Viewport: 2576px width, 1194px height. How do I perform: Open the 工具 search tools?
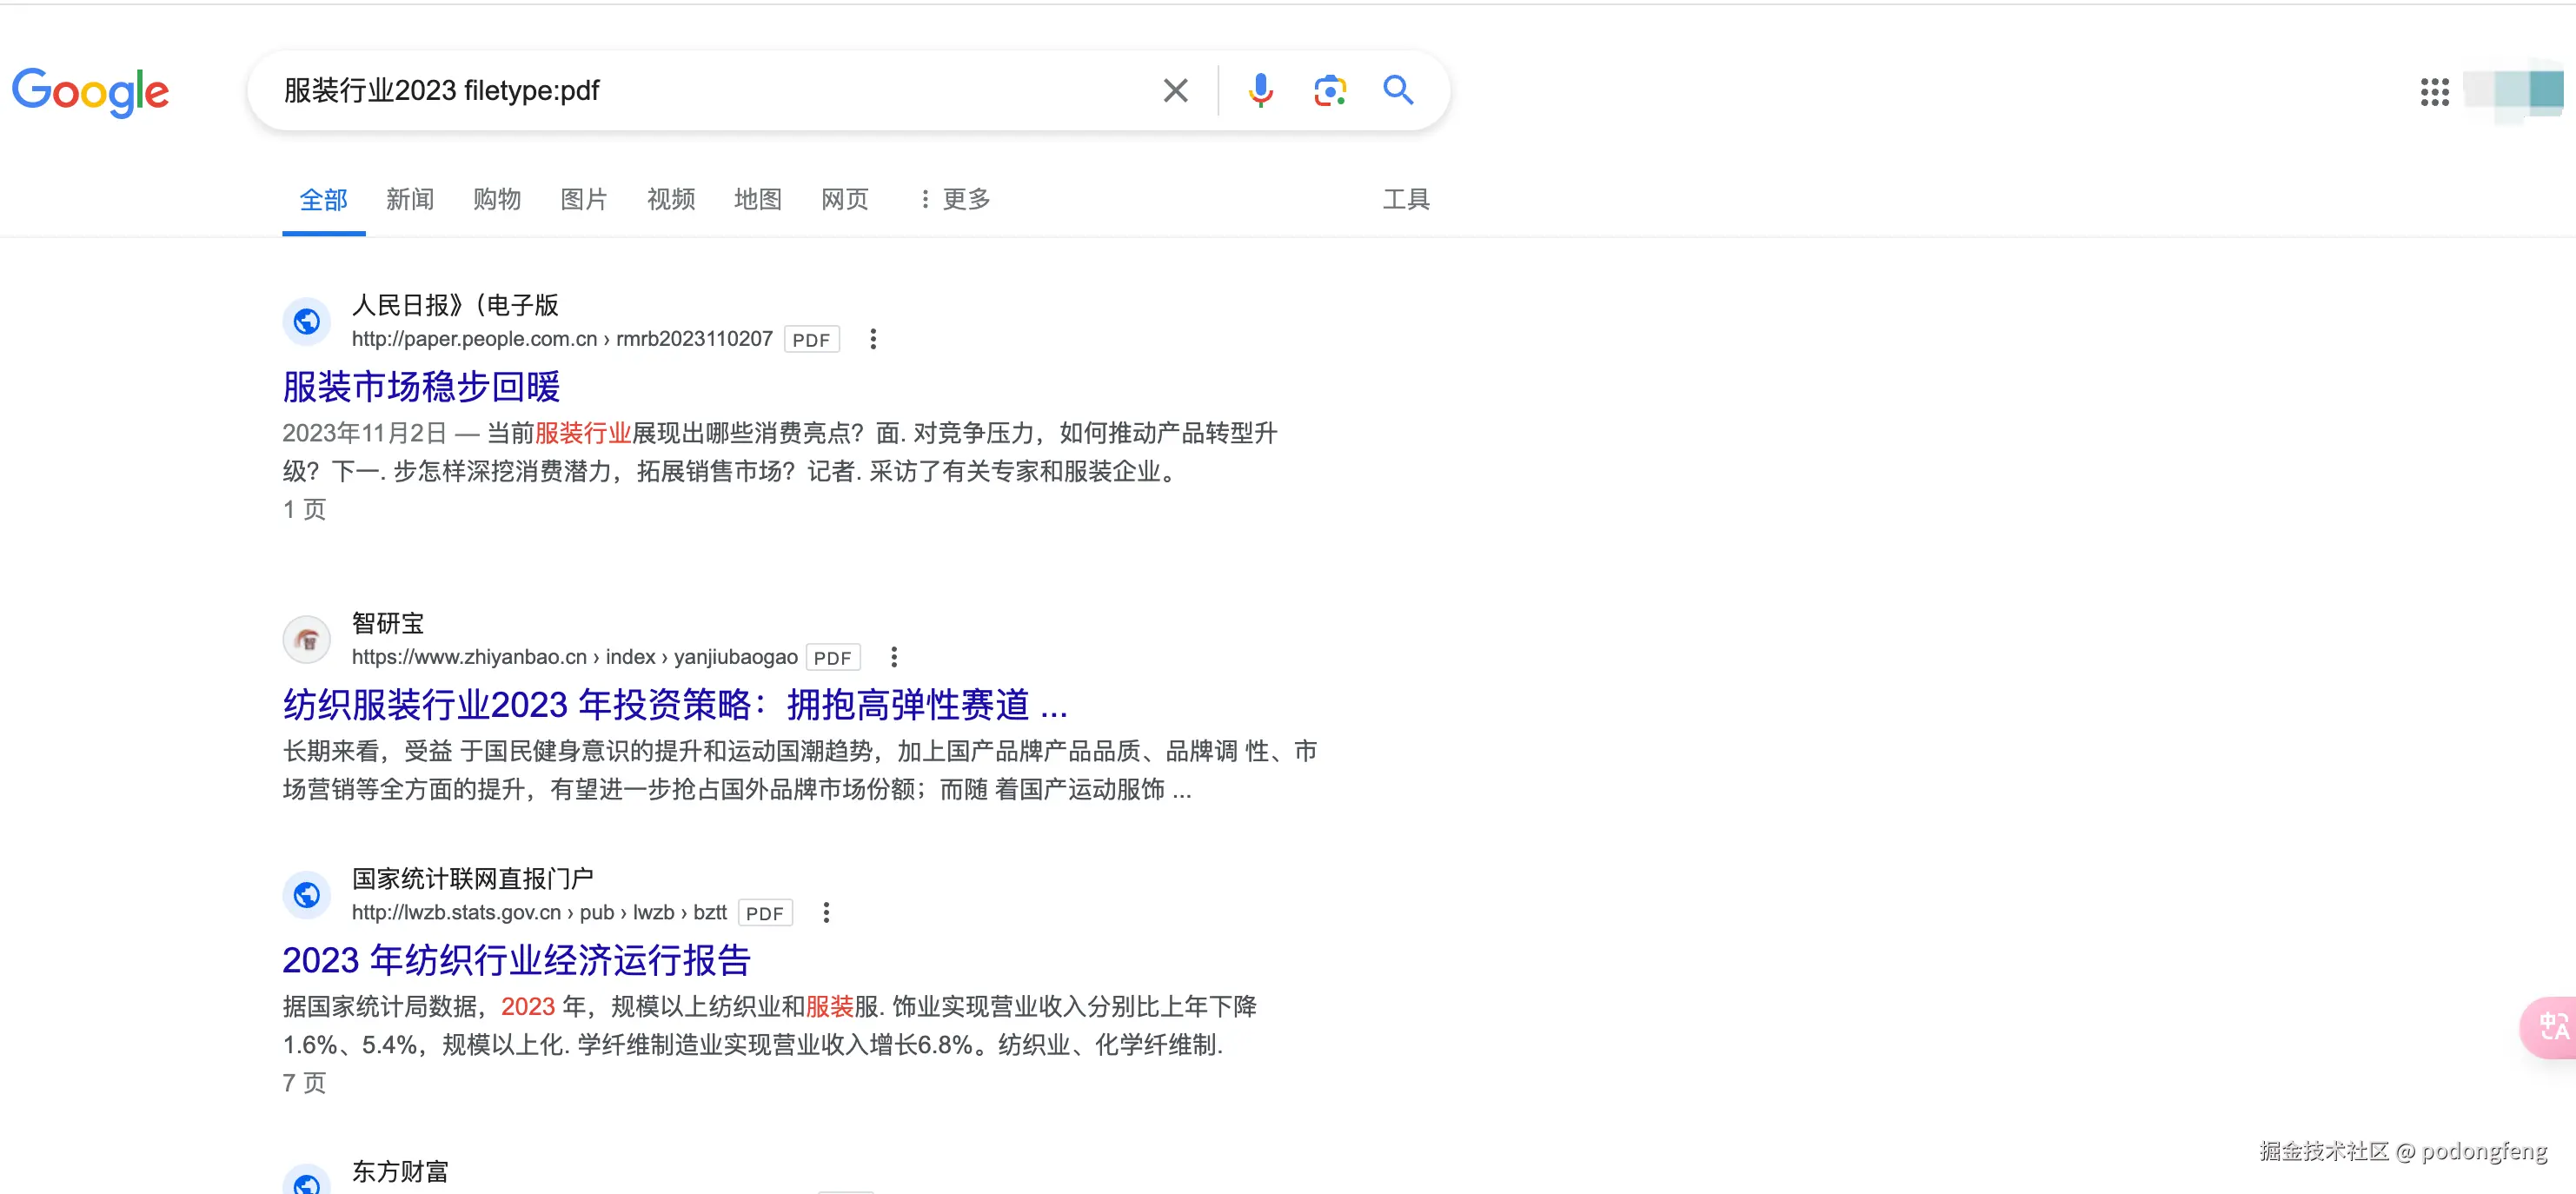(x=1405, y=199)
